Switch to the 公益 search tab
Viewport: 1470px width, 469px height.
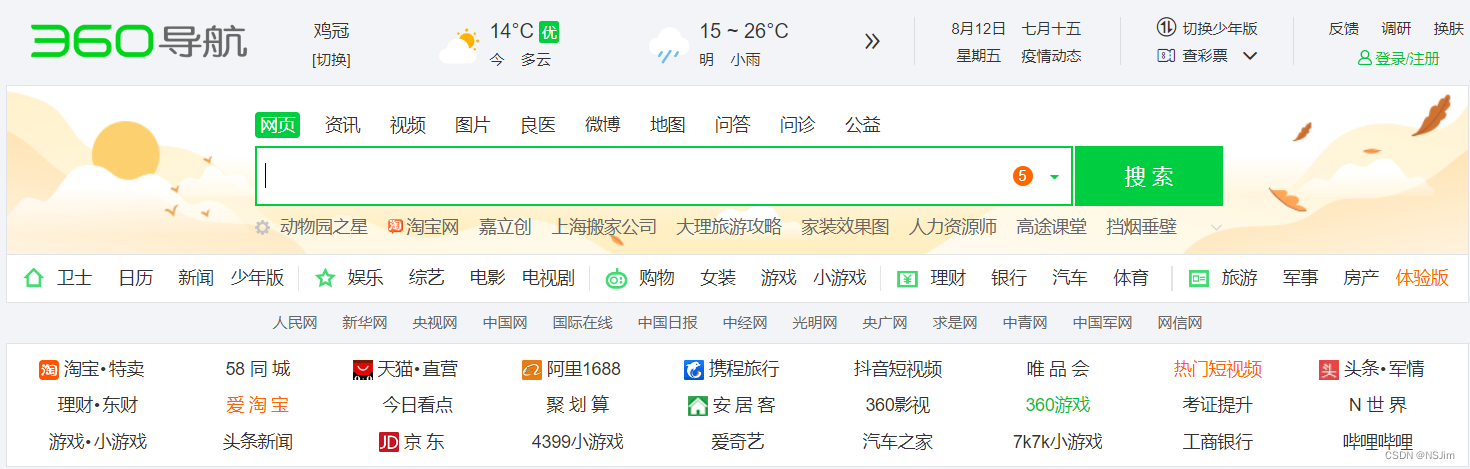pyautogui.click(x=862, y=125)
